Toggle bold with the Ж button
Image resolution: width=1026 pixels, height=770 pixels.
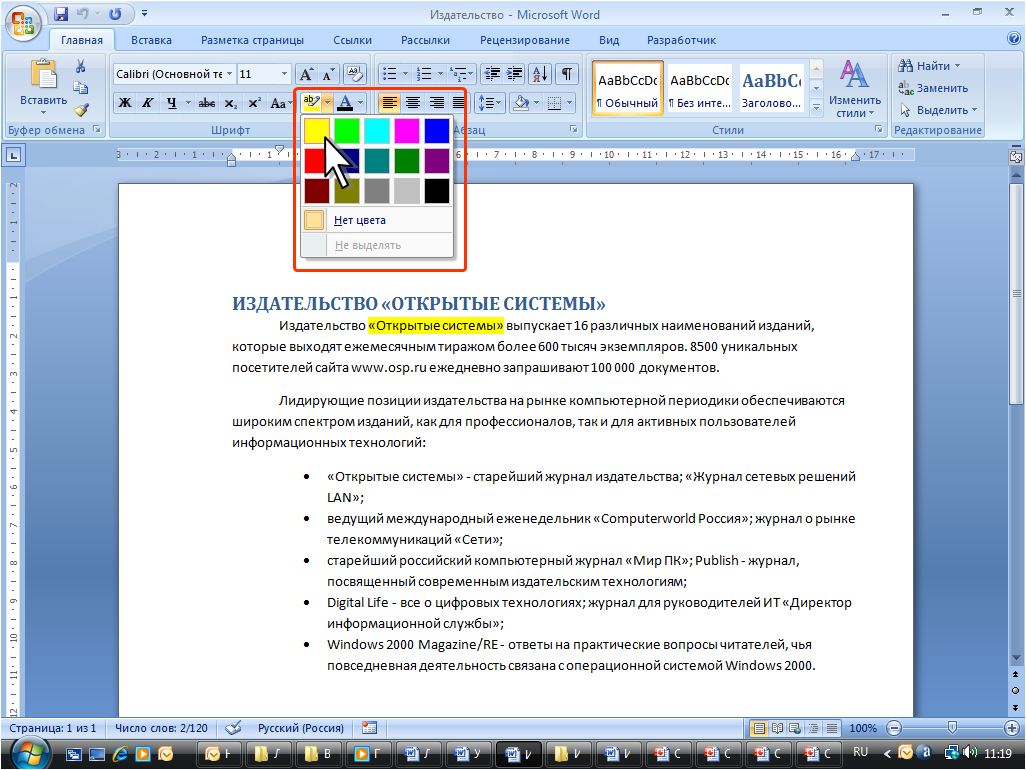pos(124,103)
